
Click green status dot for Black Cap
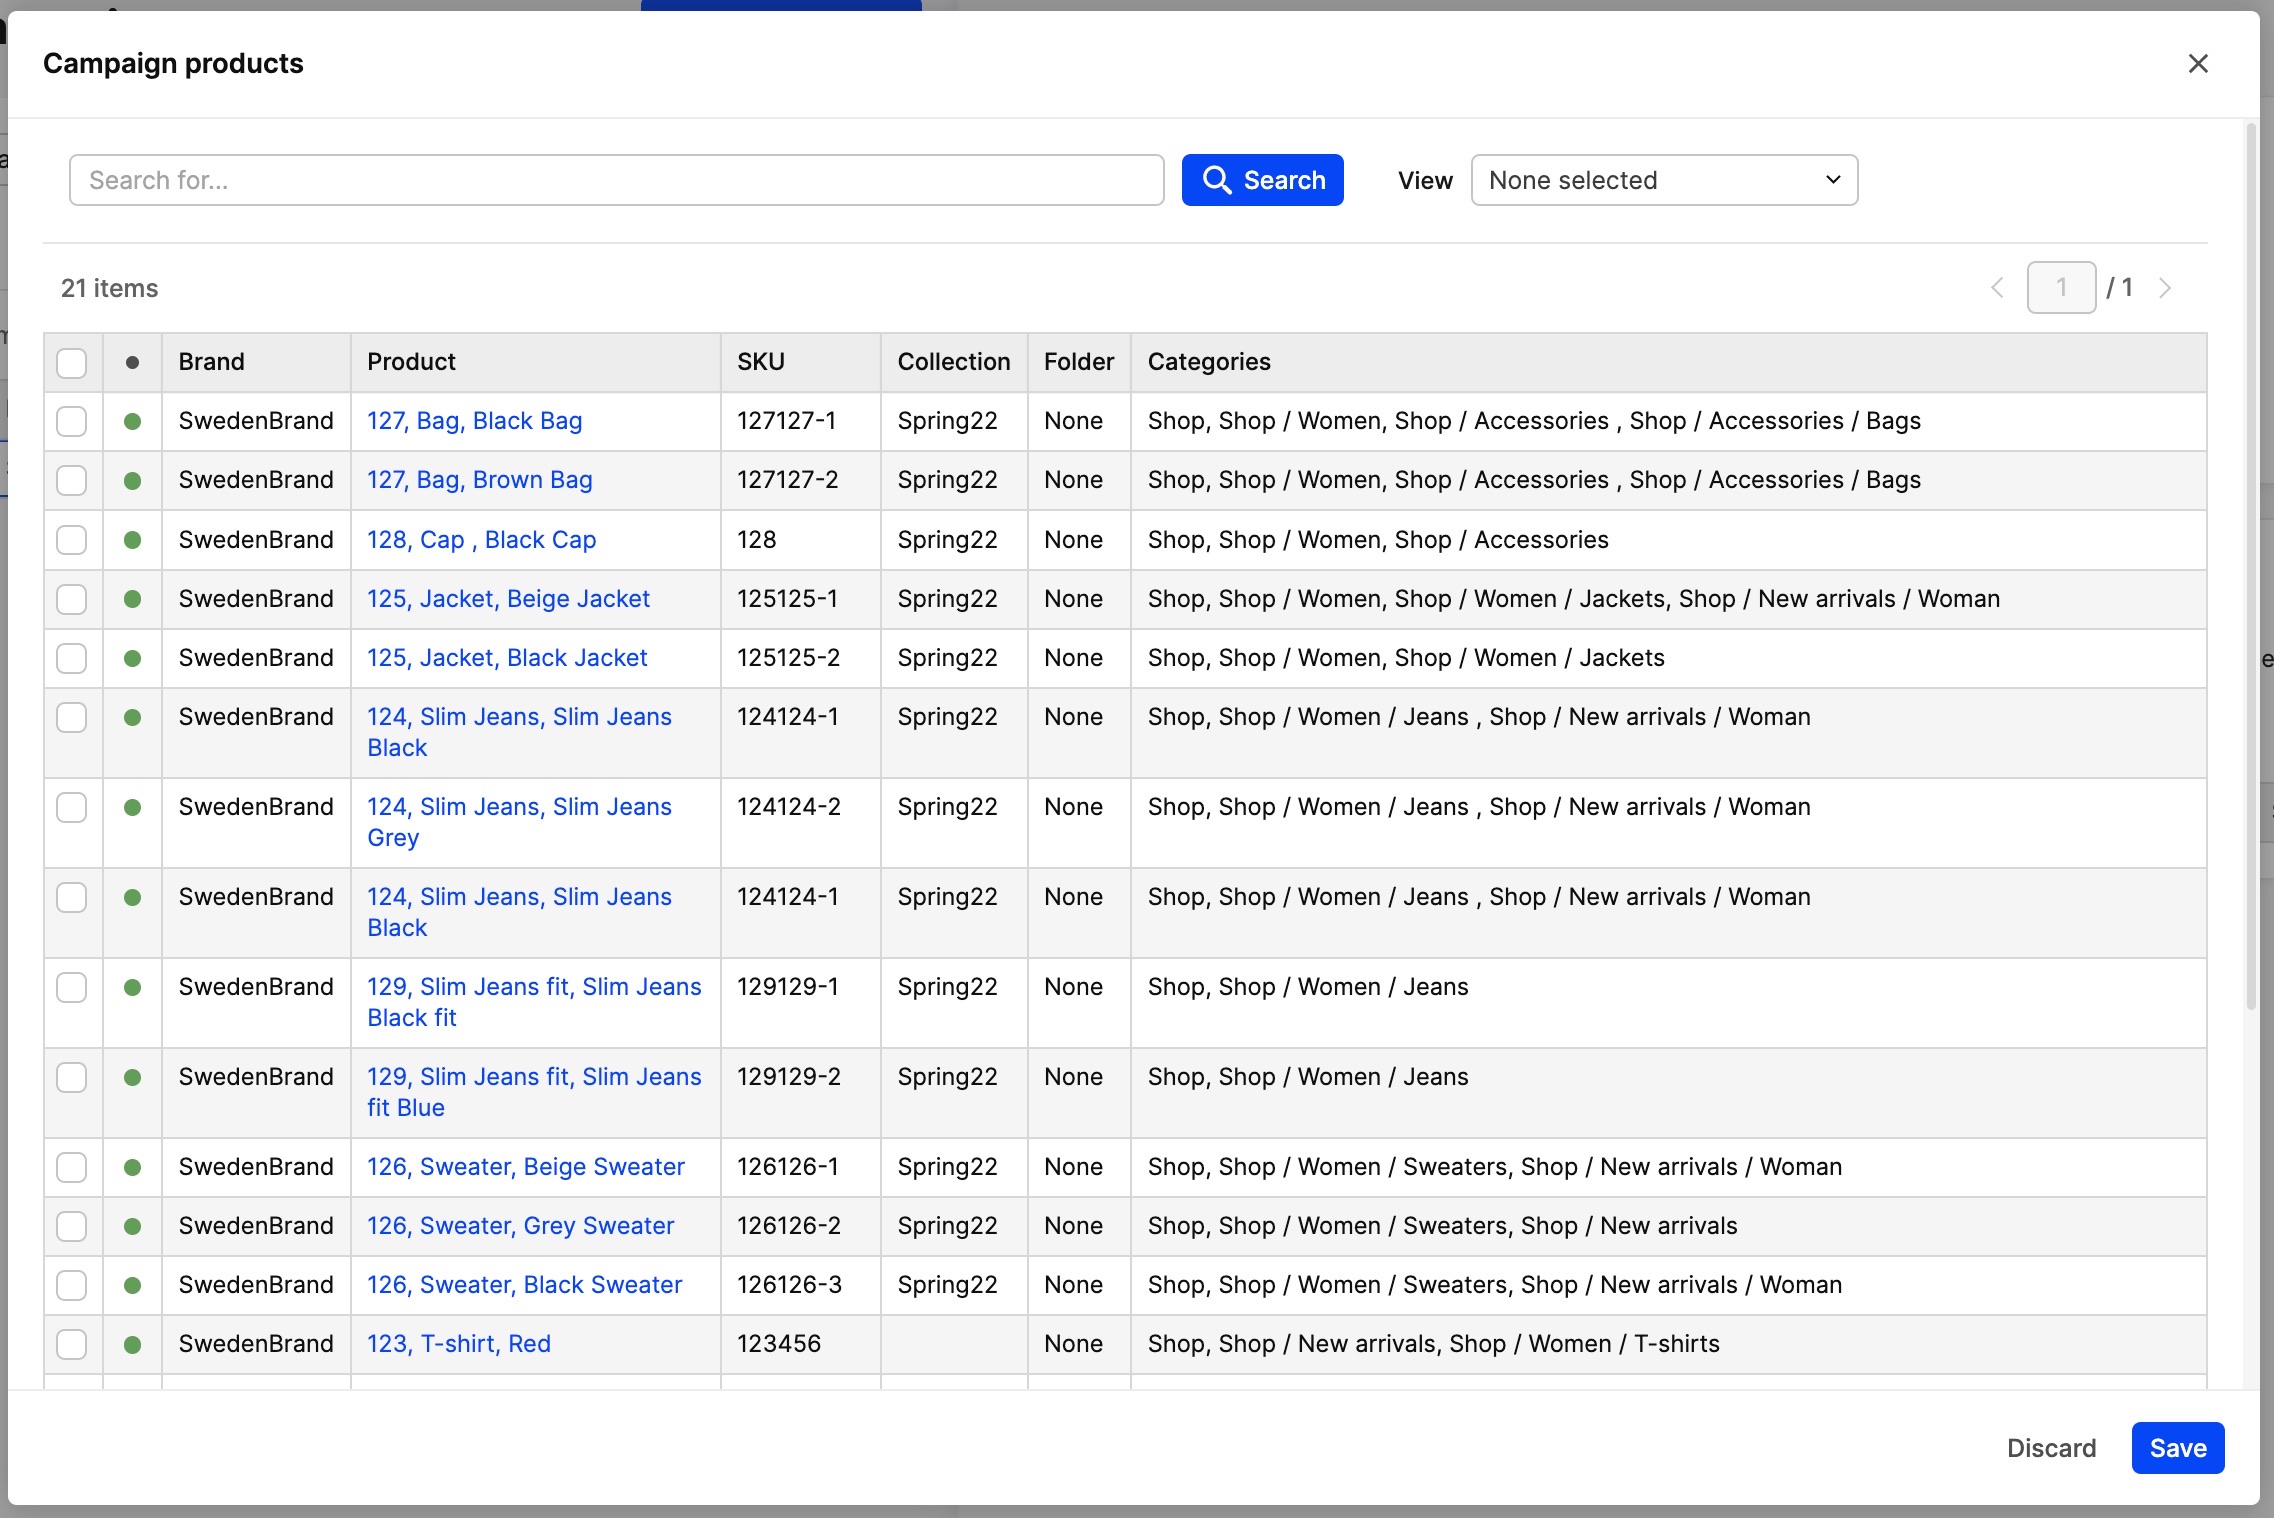pos(132,541)
